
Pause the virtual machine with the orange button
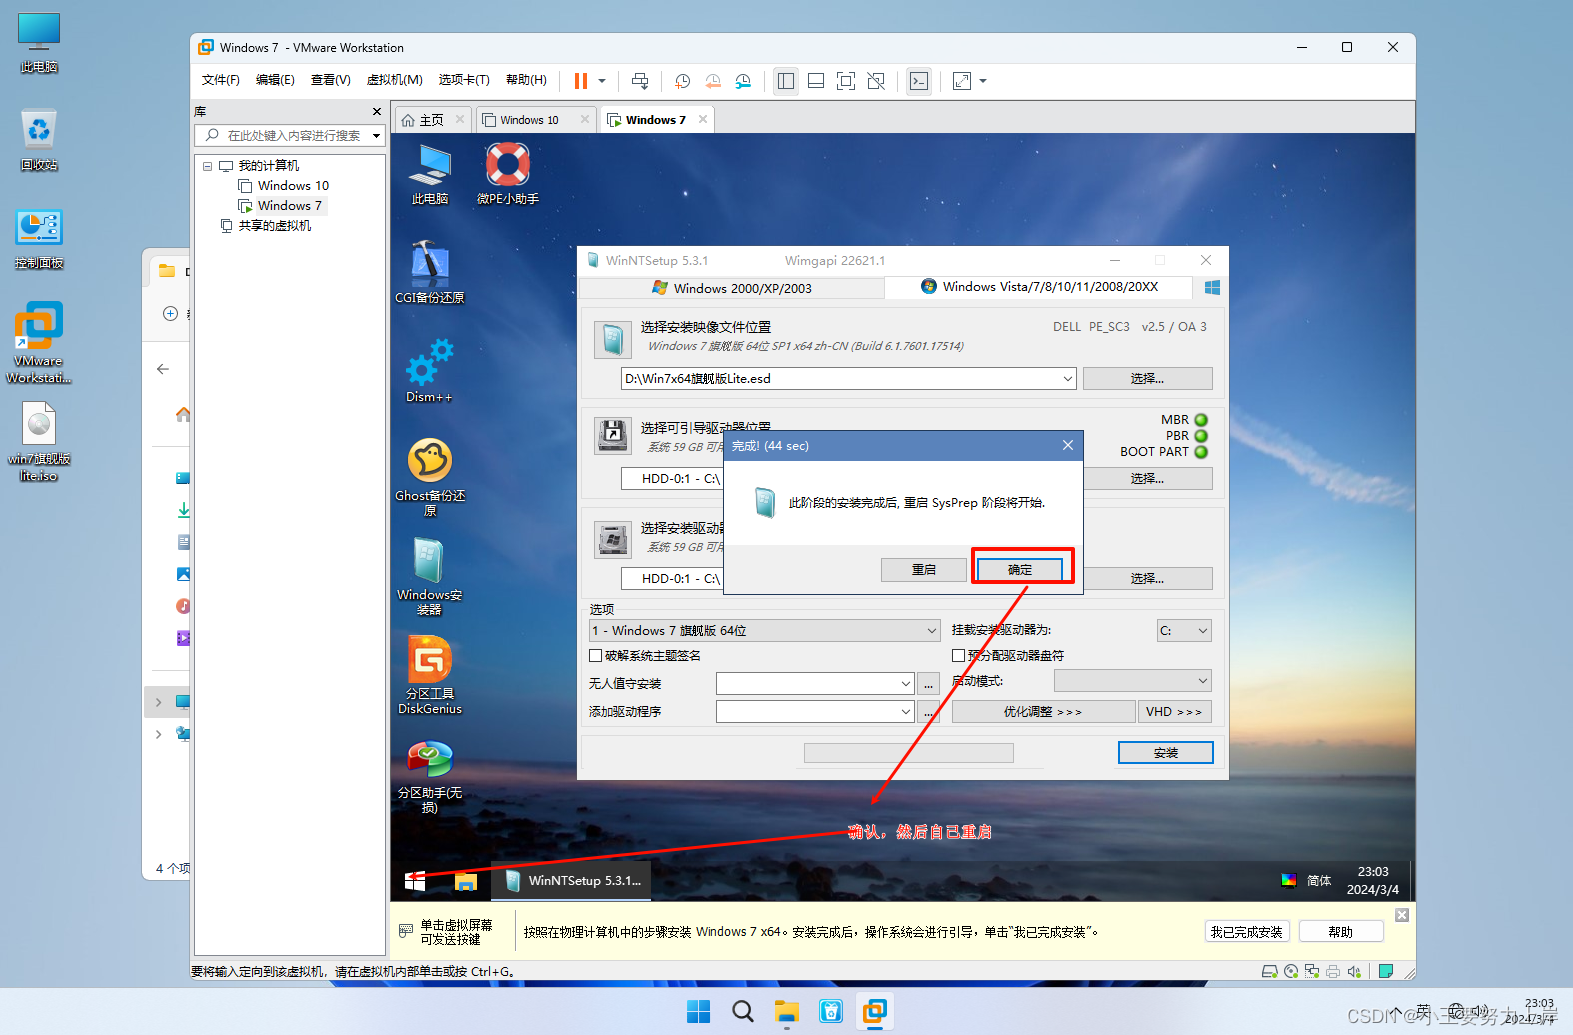[580, 81]
